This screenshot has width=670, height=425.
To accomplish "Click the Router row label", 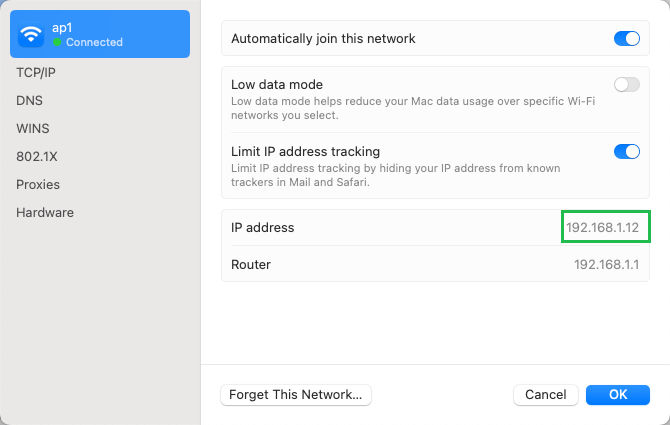I will click(251, 264).
